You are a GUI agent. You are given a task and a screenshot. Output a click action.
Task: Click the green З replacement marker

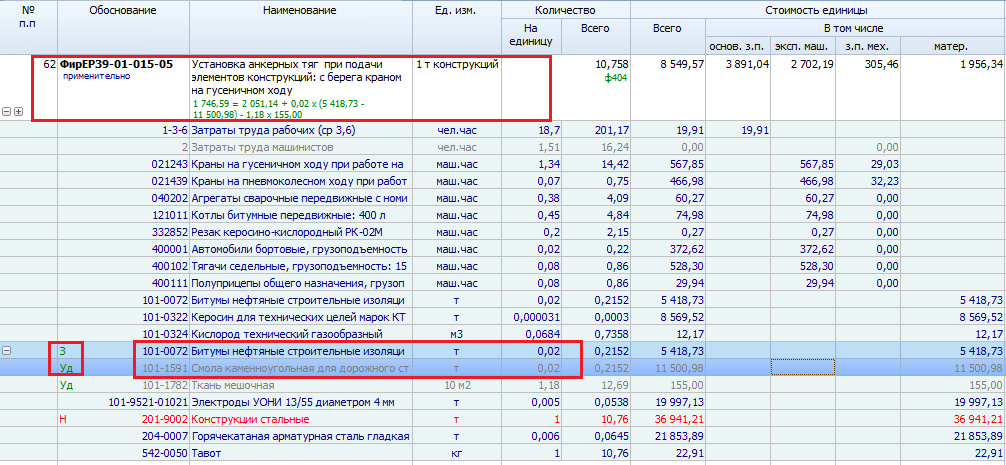tap(62, 351)
